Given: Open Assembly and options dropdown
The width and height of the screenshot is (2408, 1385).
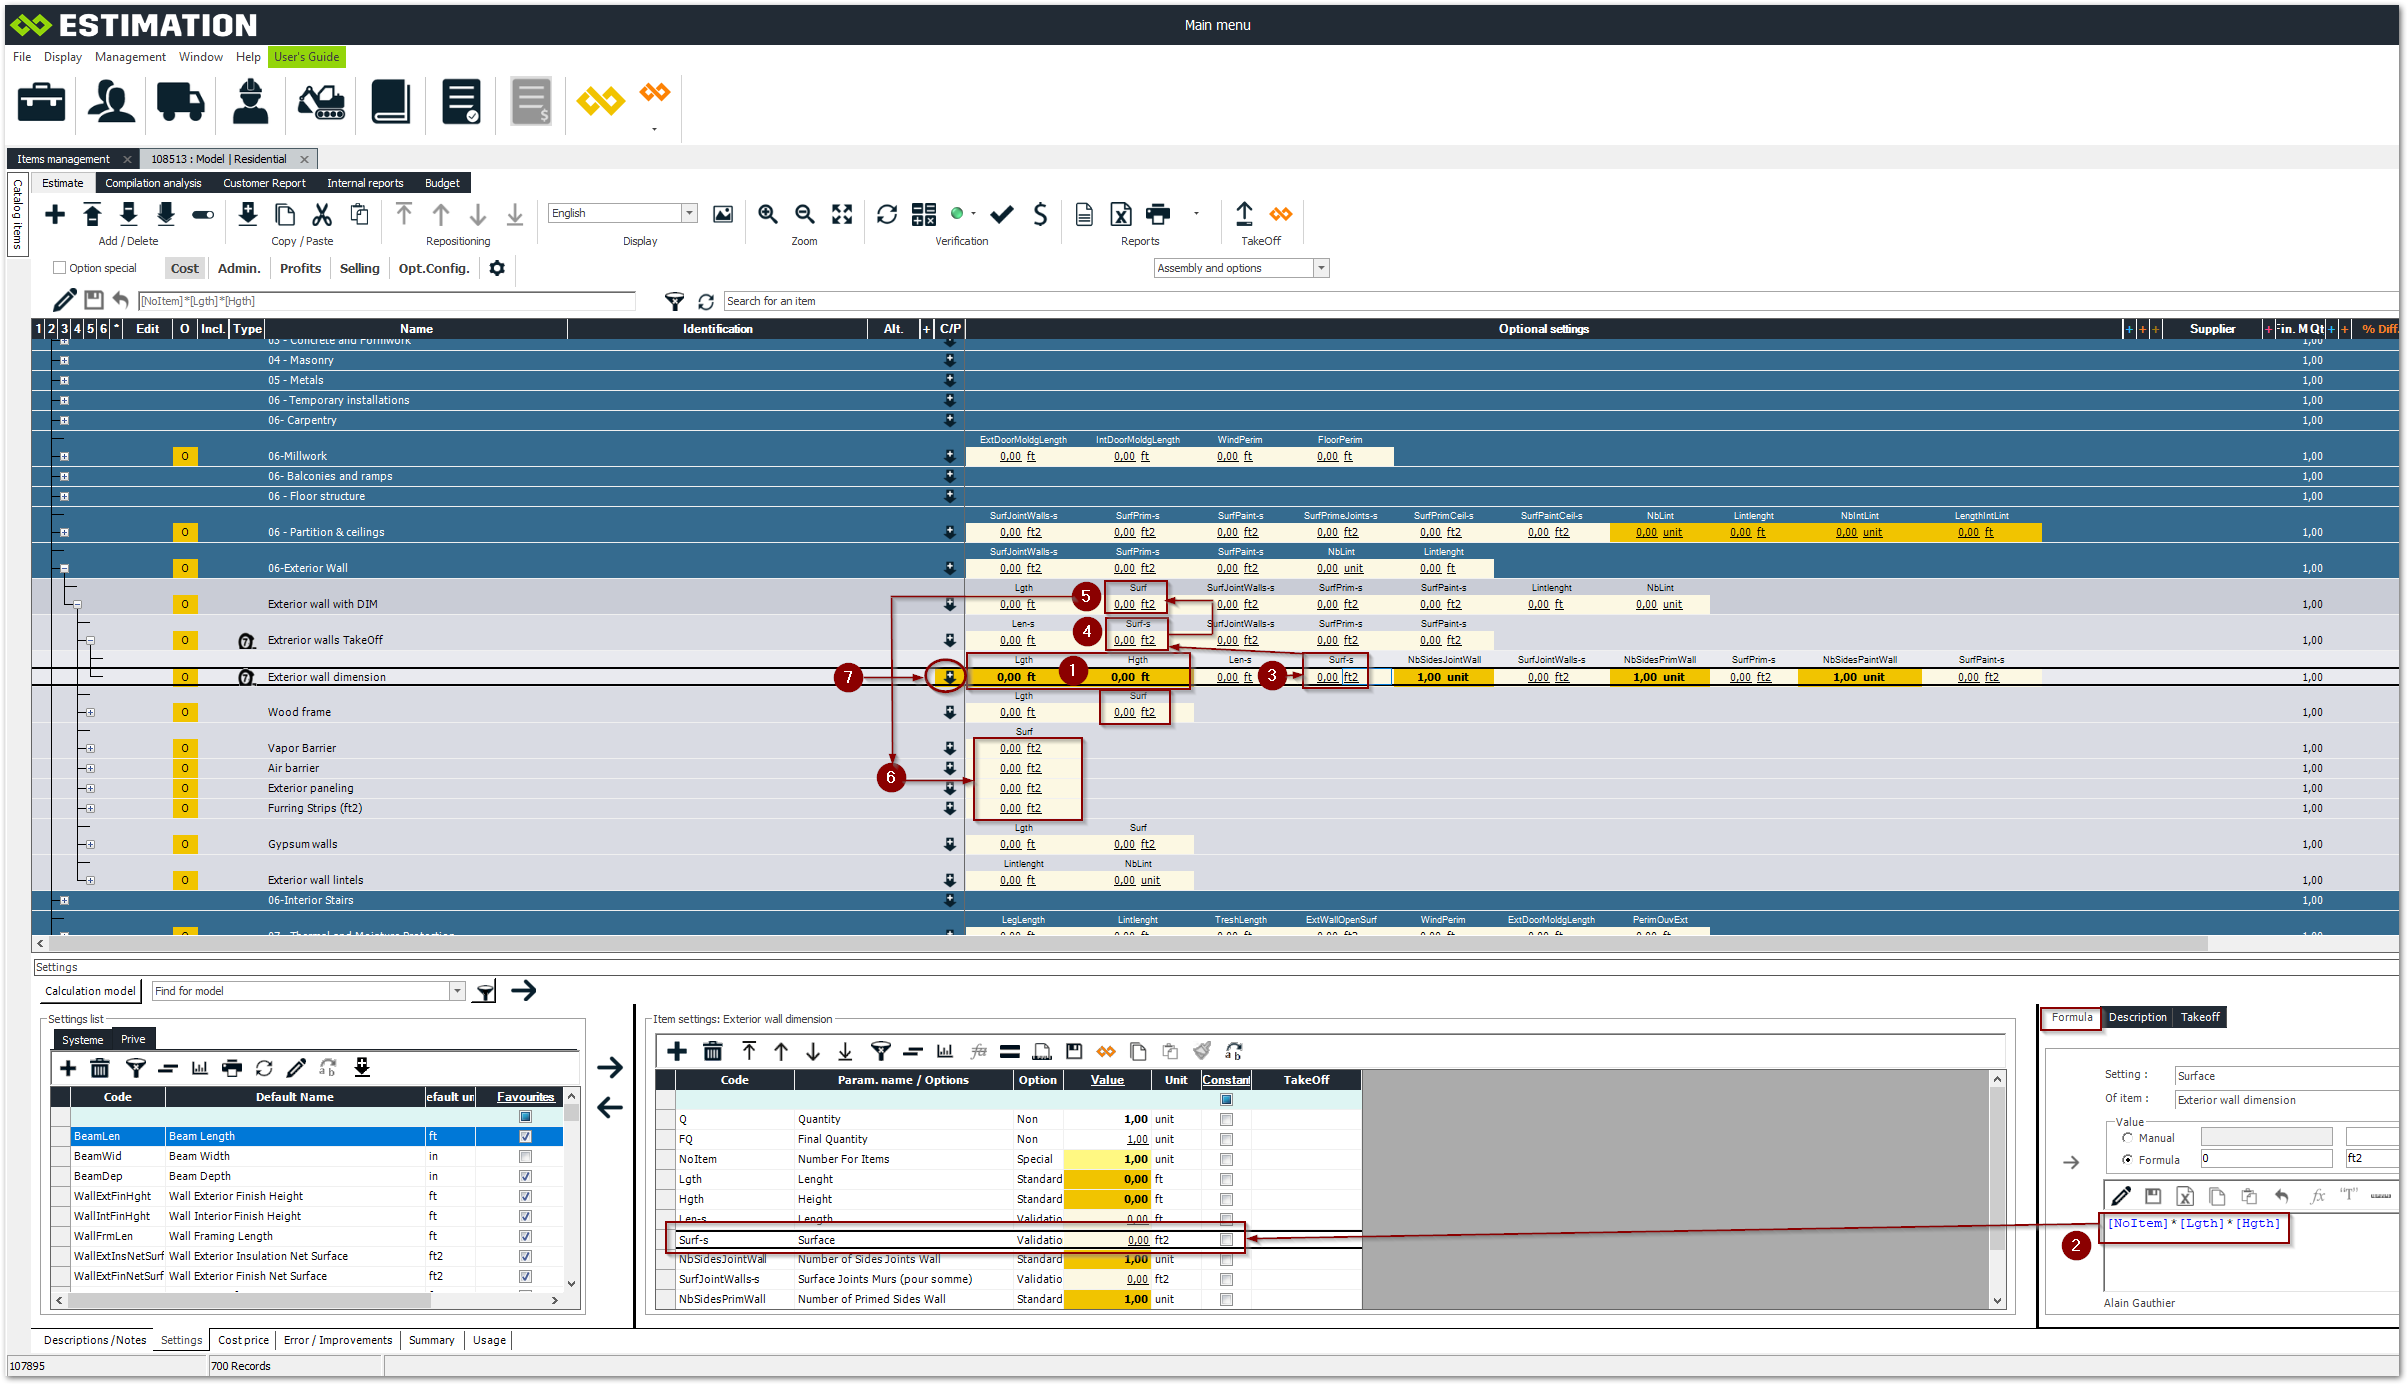Looking at the screenshot, I should (x=1321, y=268).
